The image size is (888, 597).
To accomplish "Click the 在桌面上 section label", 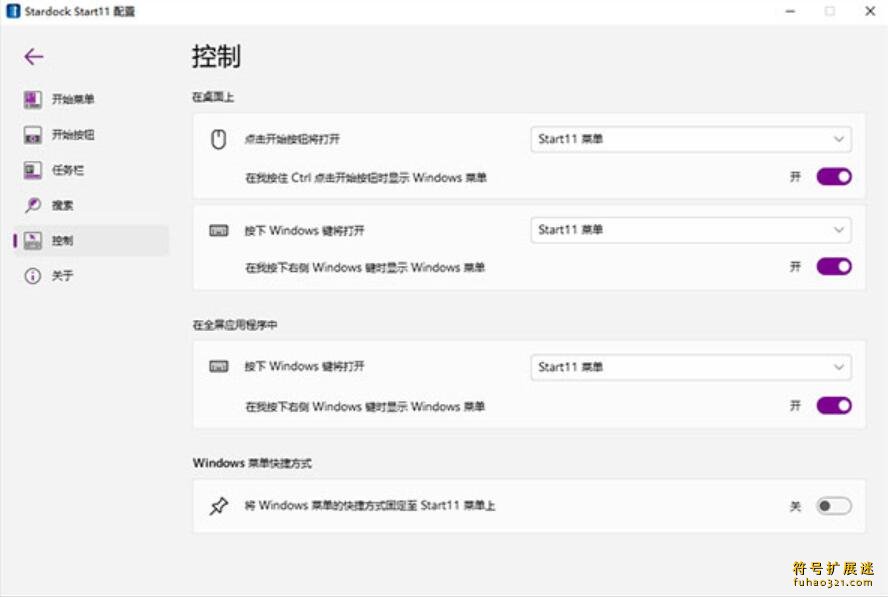I will point(213,97).
